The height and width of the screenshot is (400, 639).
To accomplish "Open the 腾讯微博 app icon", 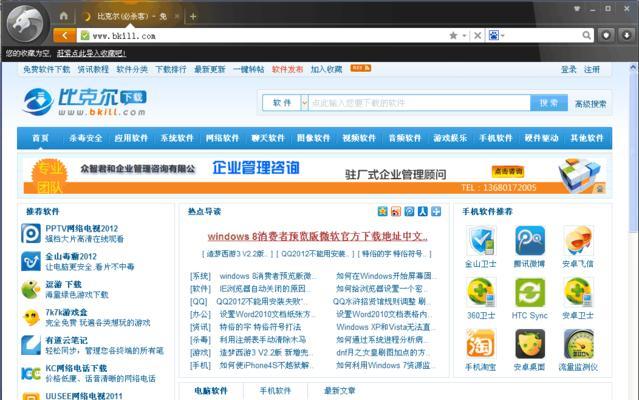I will (x=529, y=241).
